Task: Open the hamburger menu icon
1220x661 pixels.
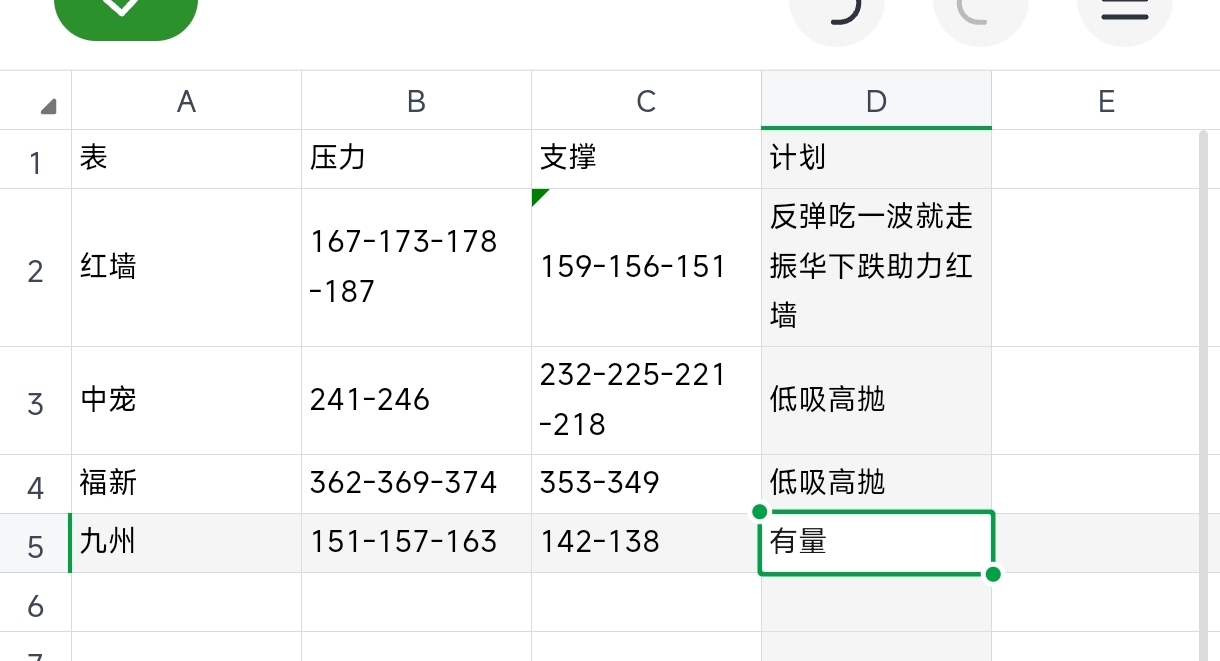Action: pyautogui.click(x=1124, y=14)
